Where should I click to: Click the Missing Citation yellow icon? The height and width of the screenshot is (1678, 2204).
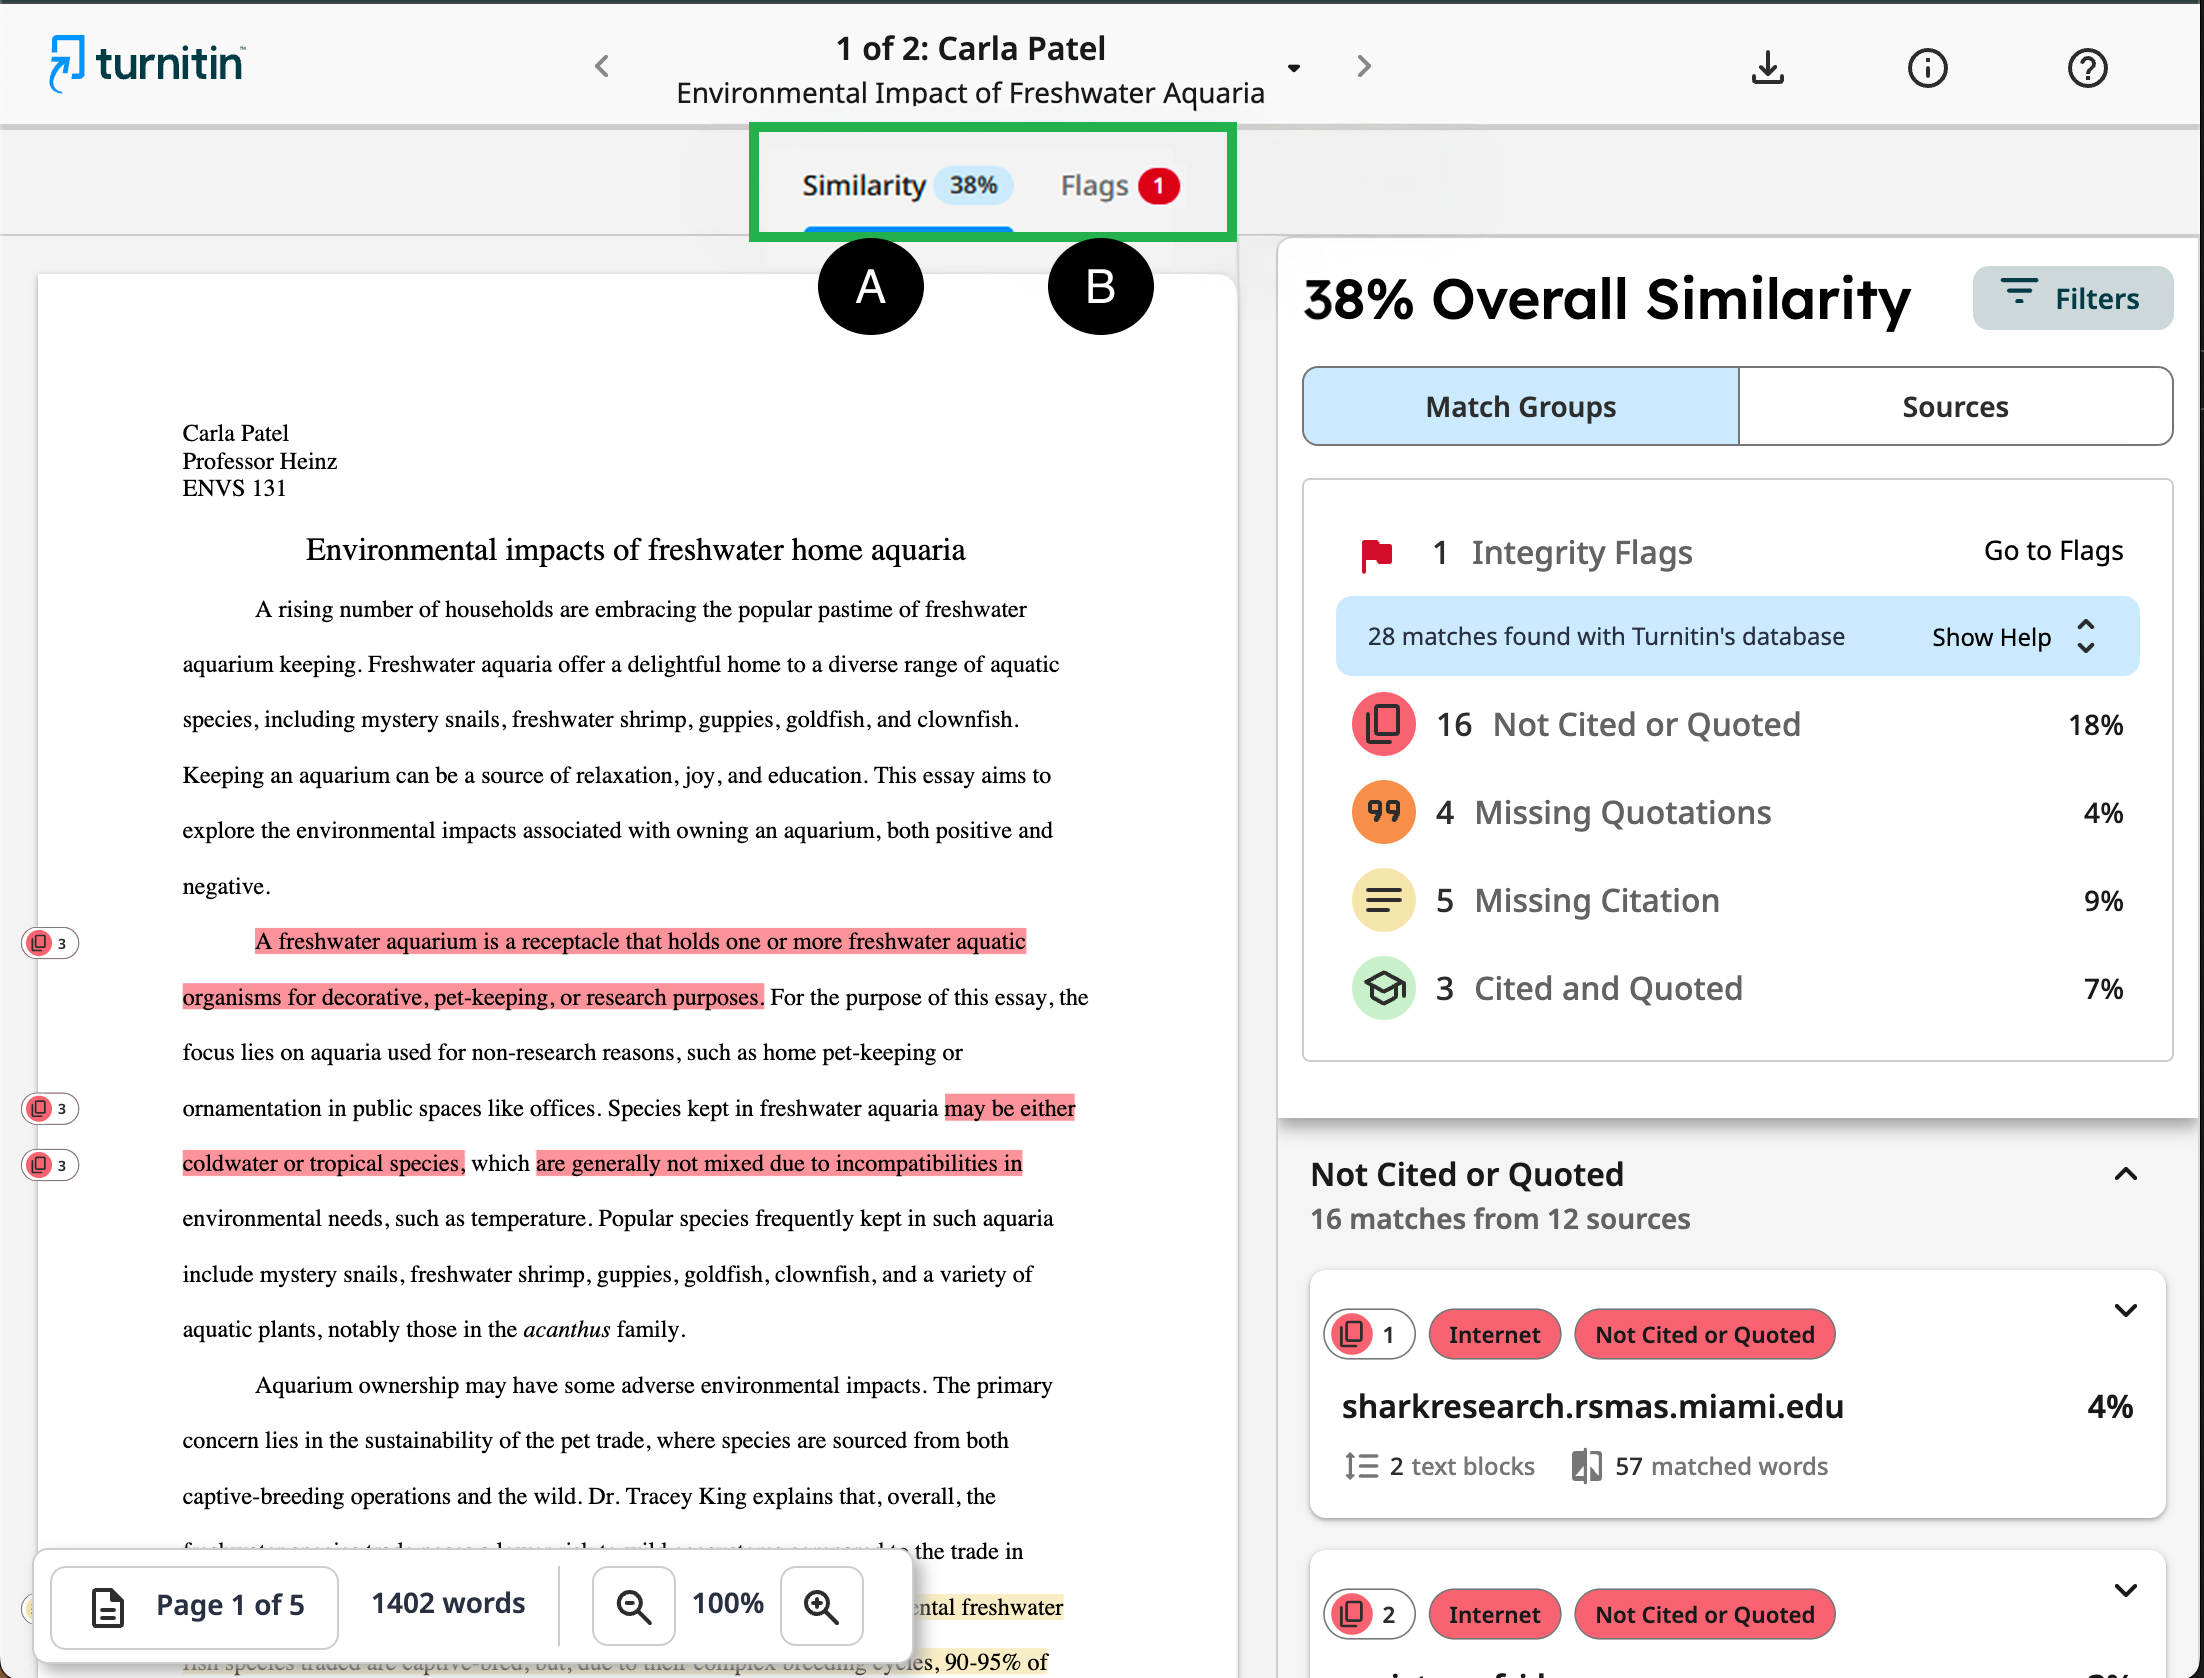(1383, 900)
